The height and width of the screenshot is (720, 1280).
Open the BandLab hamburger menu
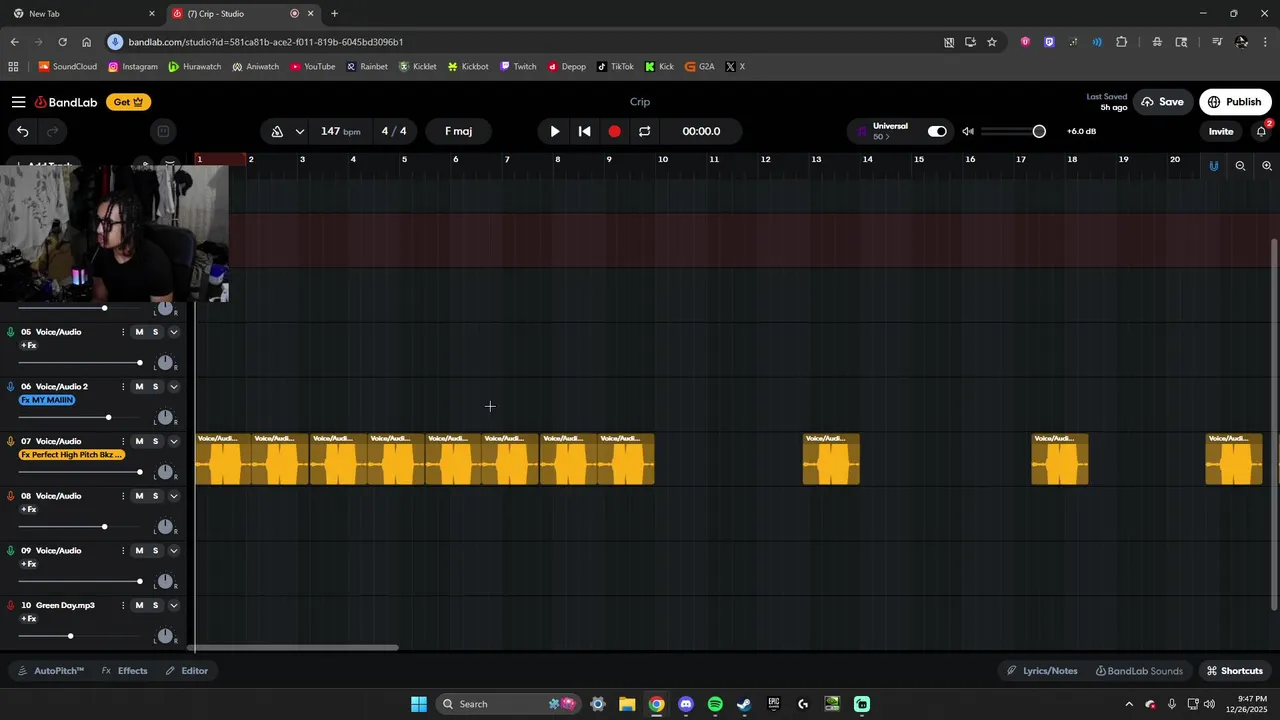[x=18, y=102]
